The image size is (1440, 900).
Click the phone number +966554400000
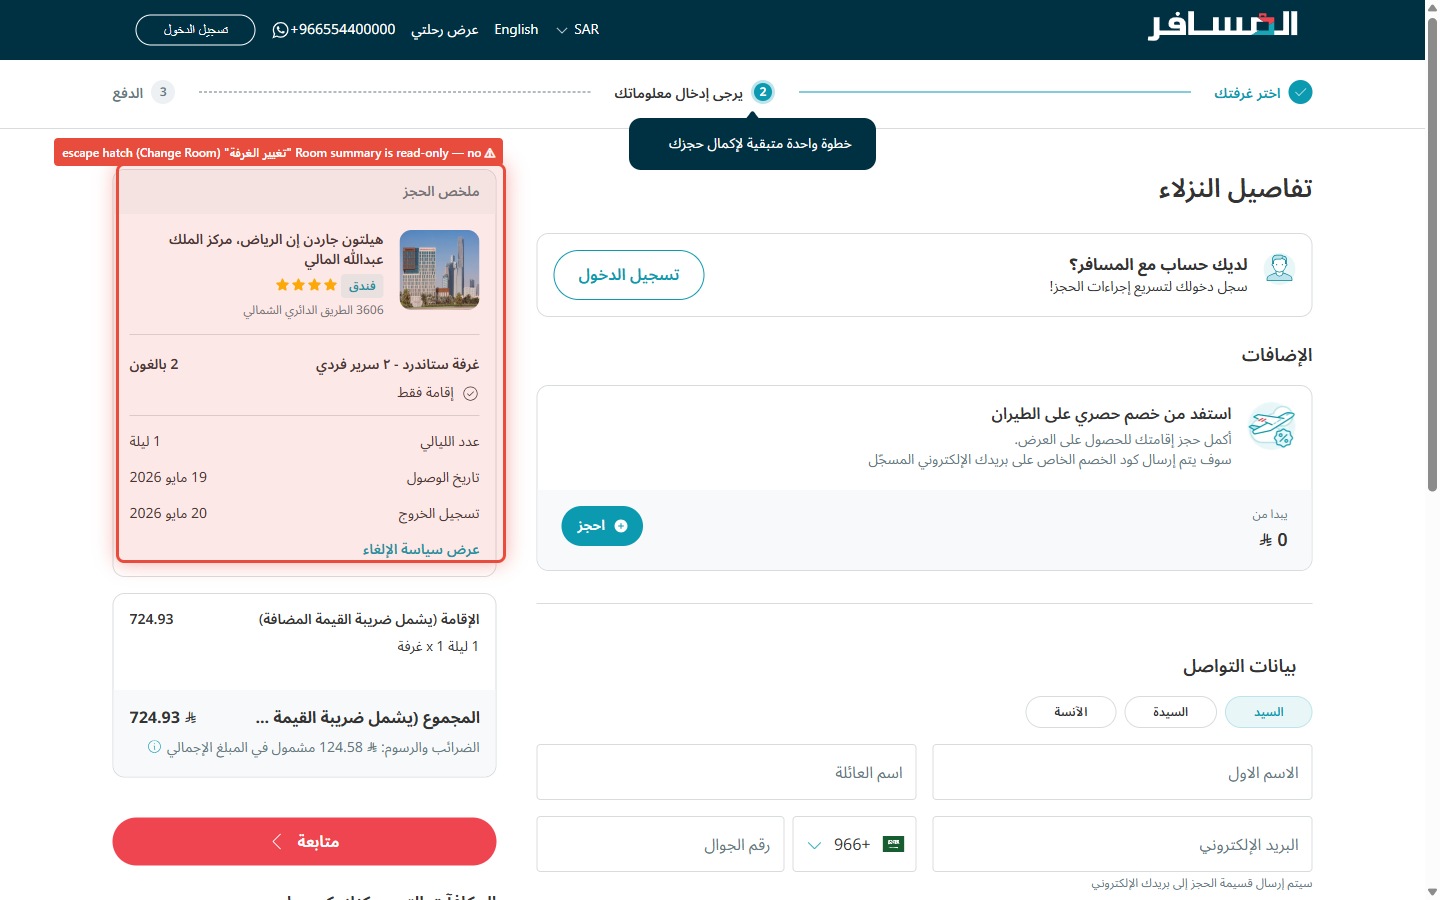click(x=343, y=30)
